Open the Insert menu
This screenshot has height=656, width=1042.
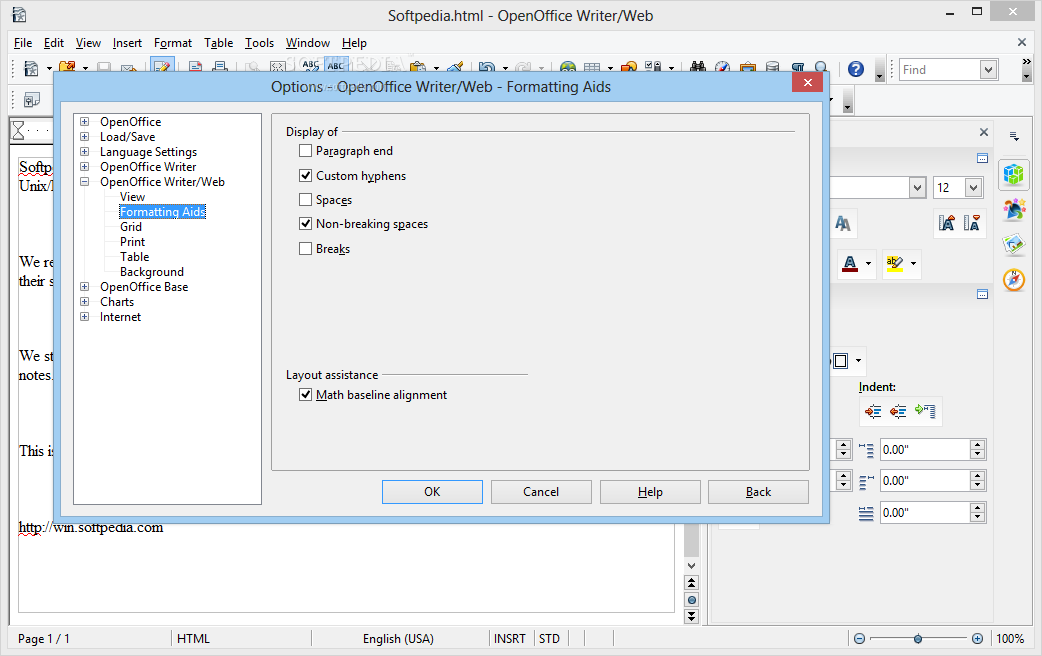(127, 43)
